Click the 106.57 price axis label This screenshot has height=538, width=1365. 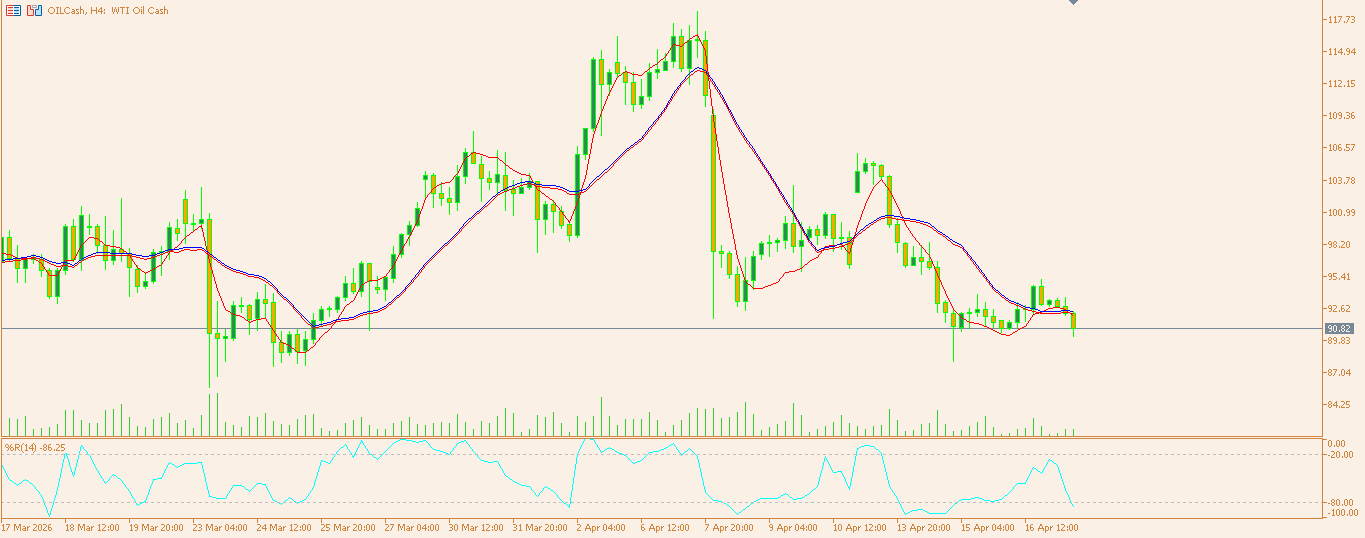coord(1340,148)
